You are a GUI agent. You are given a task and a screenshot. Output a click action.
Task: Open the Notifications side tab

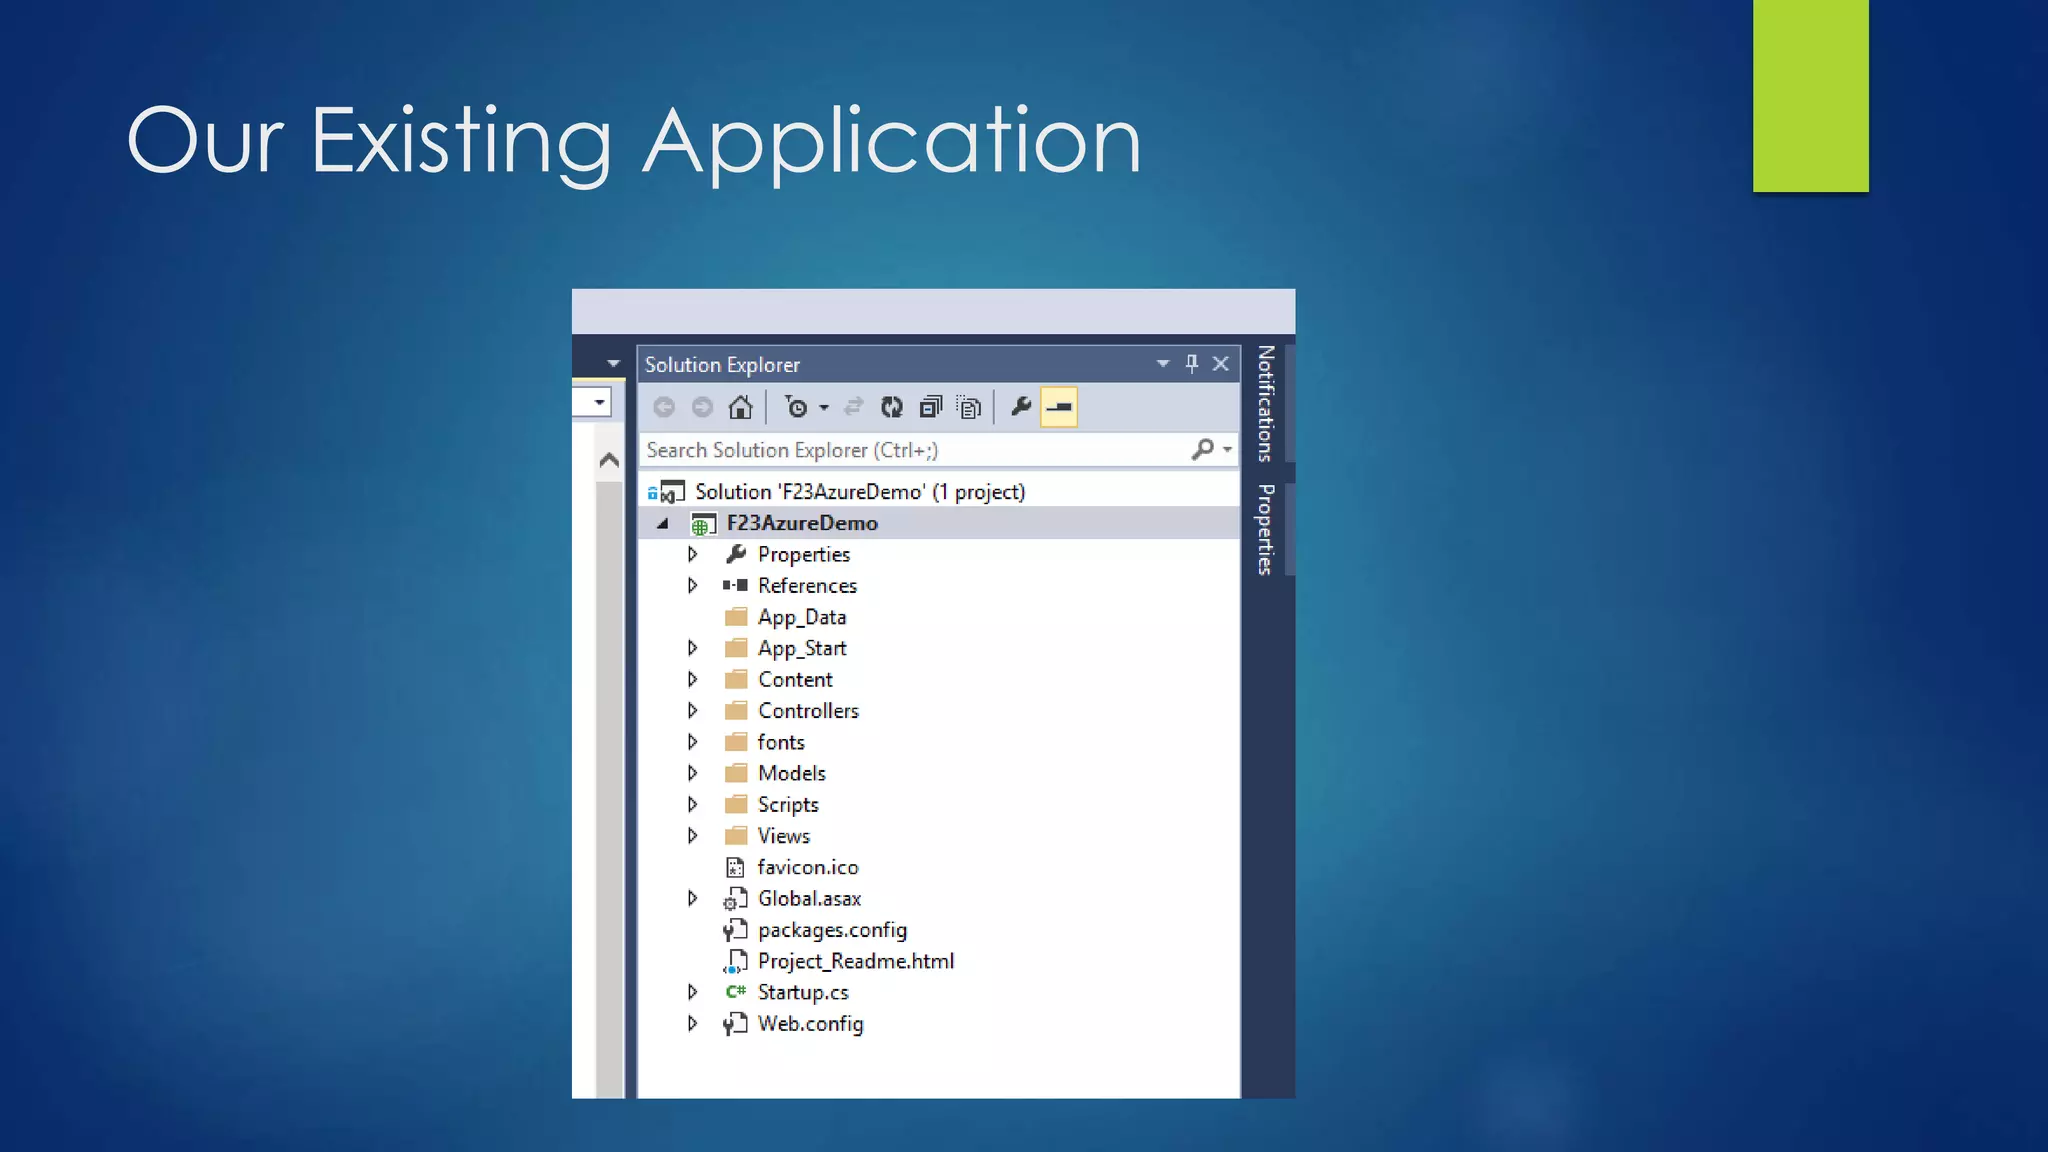click(x=1266, y=404)
